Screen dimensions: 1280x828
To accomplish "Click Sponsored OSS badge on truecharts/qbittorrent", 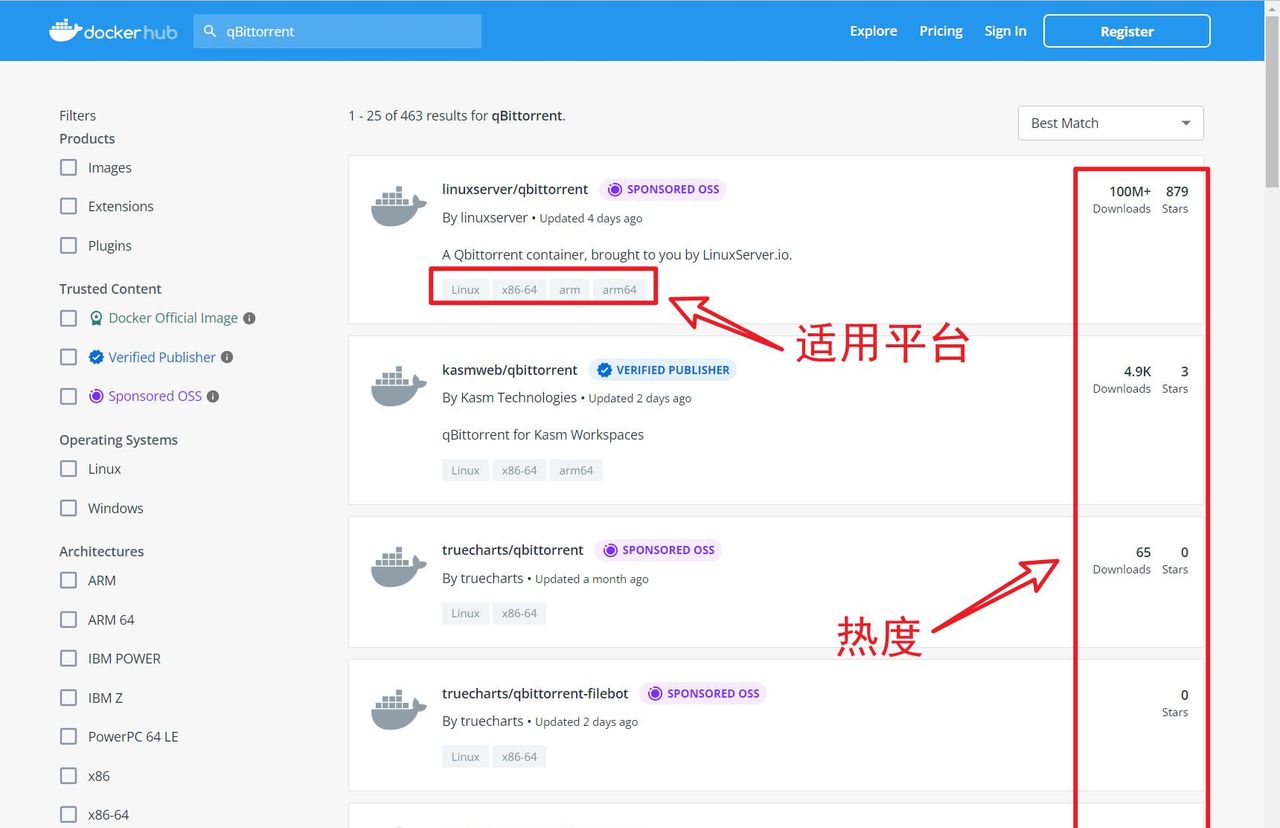I will 658,550.
